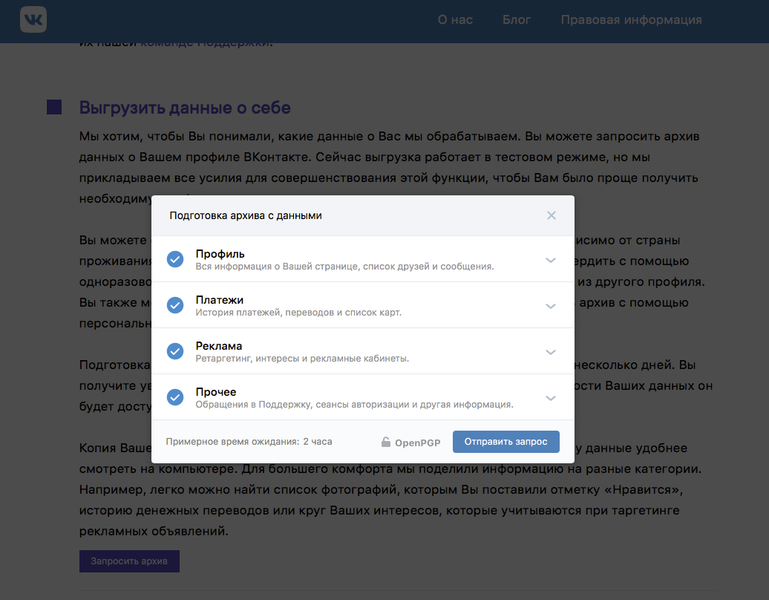The height and width of the screenshot is (600, 769).
Task: Click the Профиль row title
Action: tap(220, 254)
